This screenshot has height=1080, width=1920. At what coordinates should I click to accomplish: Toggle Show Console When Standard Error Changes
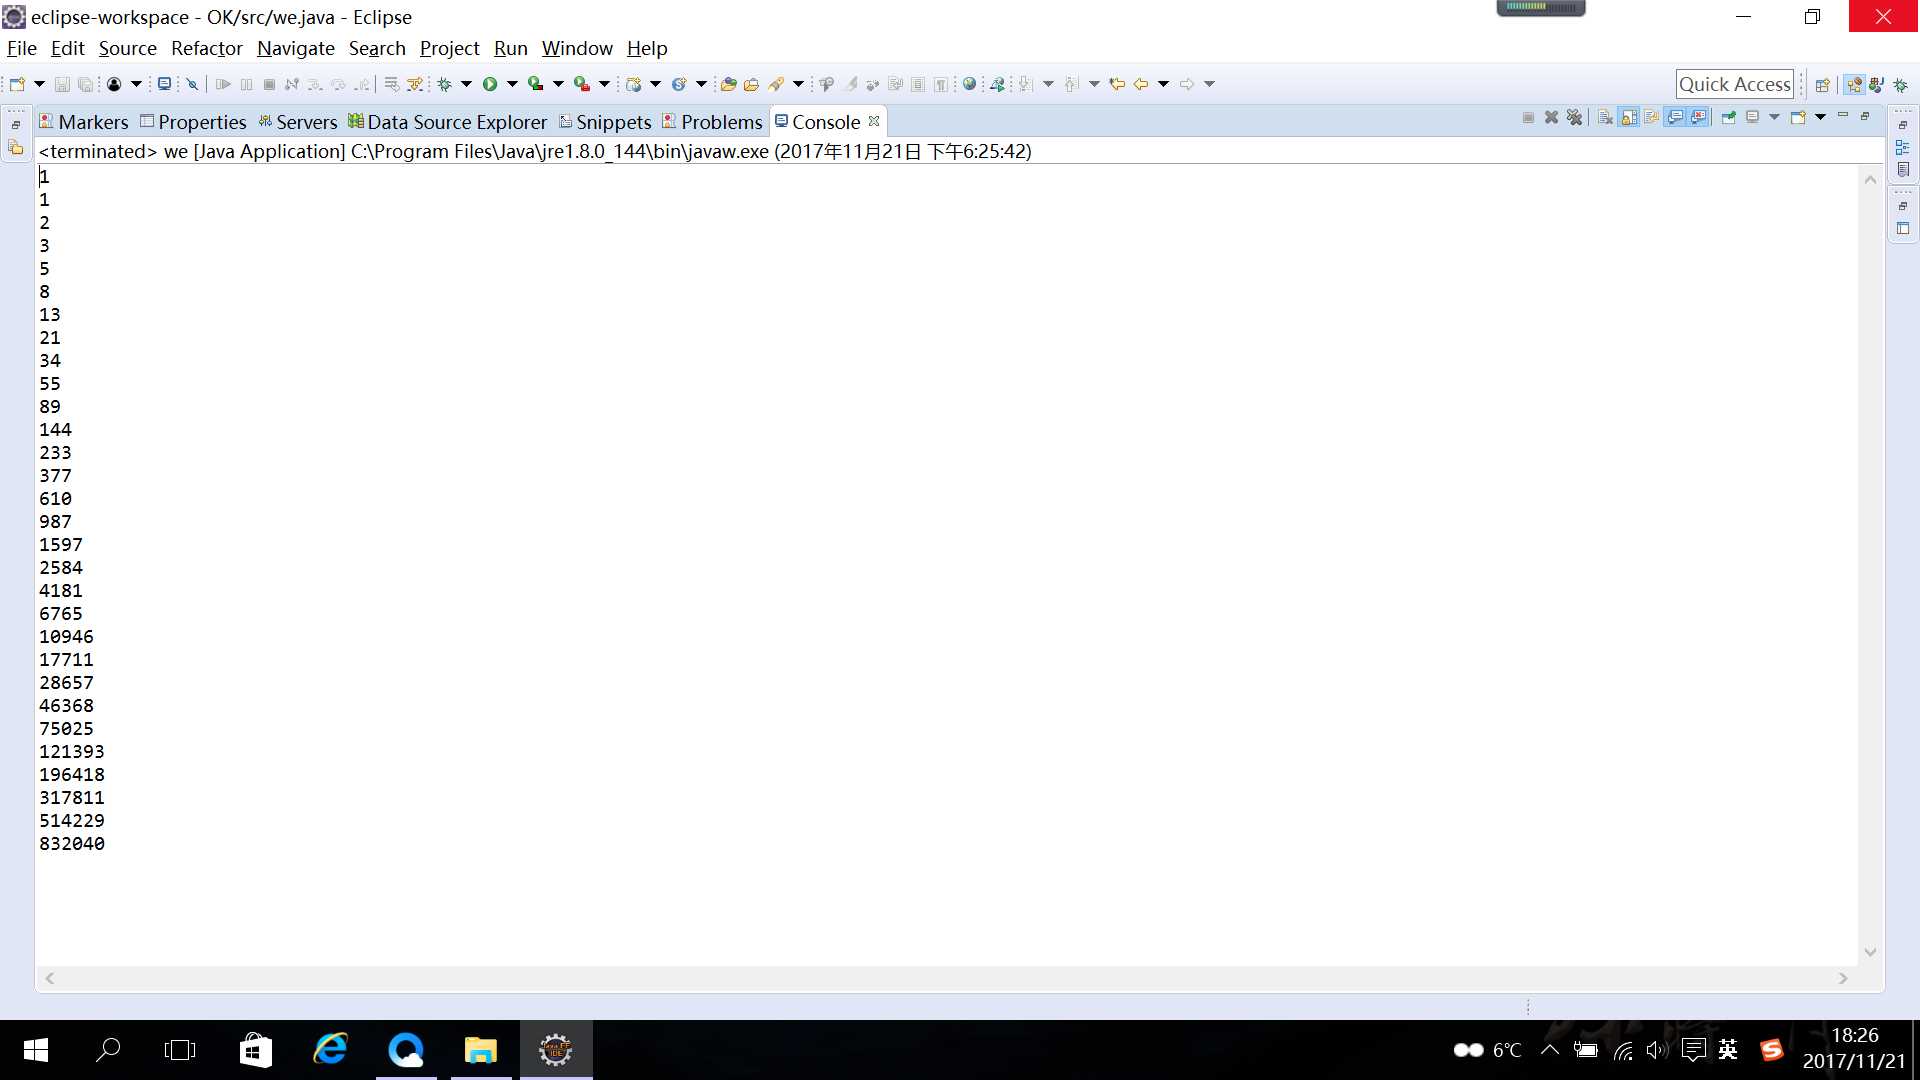pos(1699,117)
